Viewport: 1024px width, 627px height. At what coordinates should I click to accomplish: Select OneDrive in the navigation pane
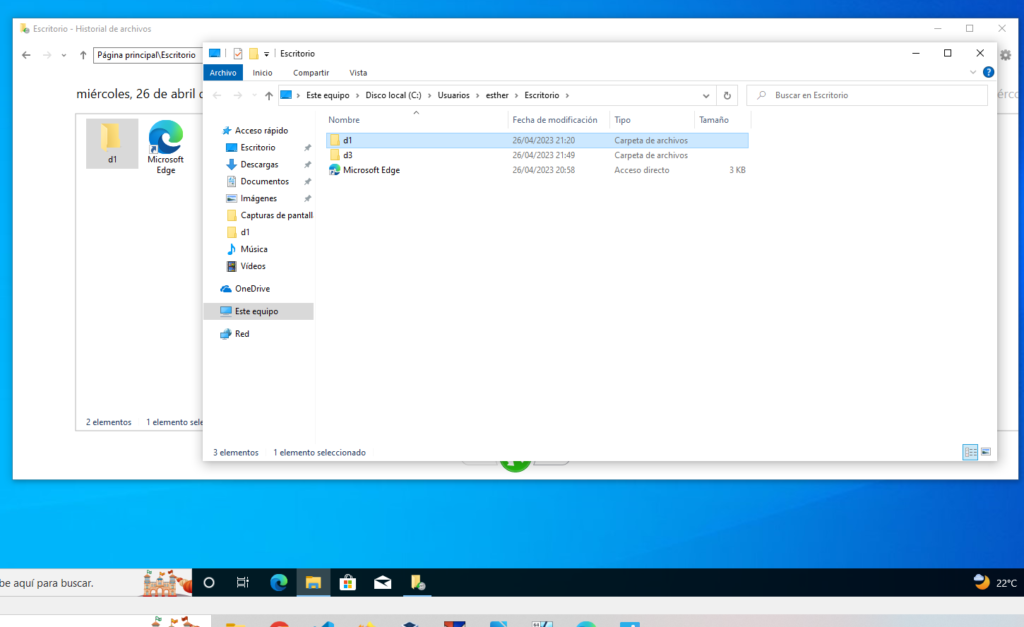(251, 289)
